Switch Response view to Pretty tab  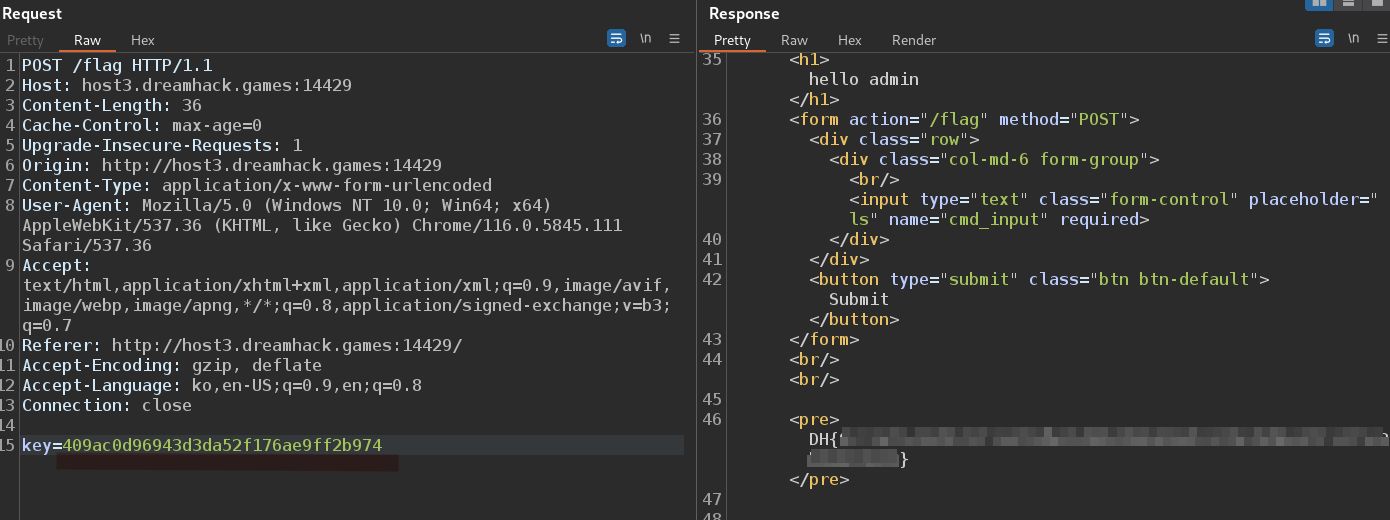(x=732, y=40)
